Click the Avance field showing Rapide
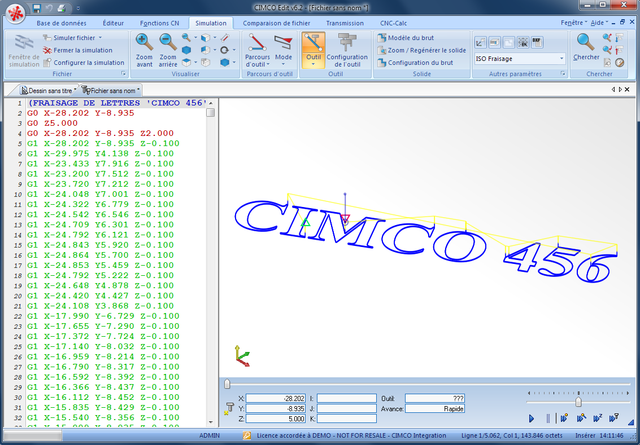The height and width of the screenshot is (445, 640). click(435, 409)
